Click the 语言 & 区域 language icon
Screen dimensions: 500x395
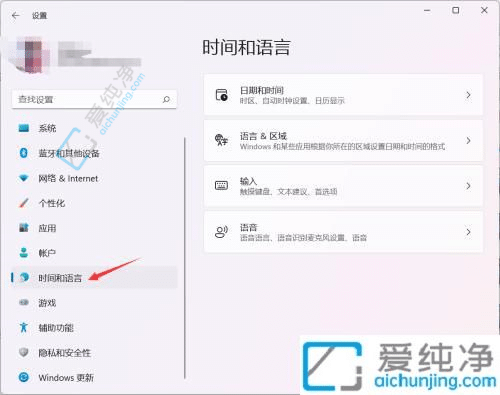coord(222,140)
